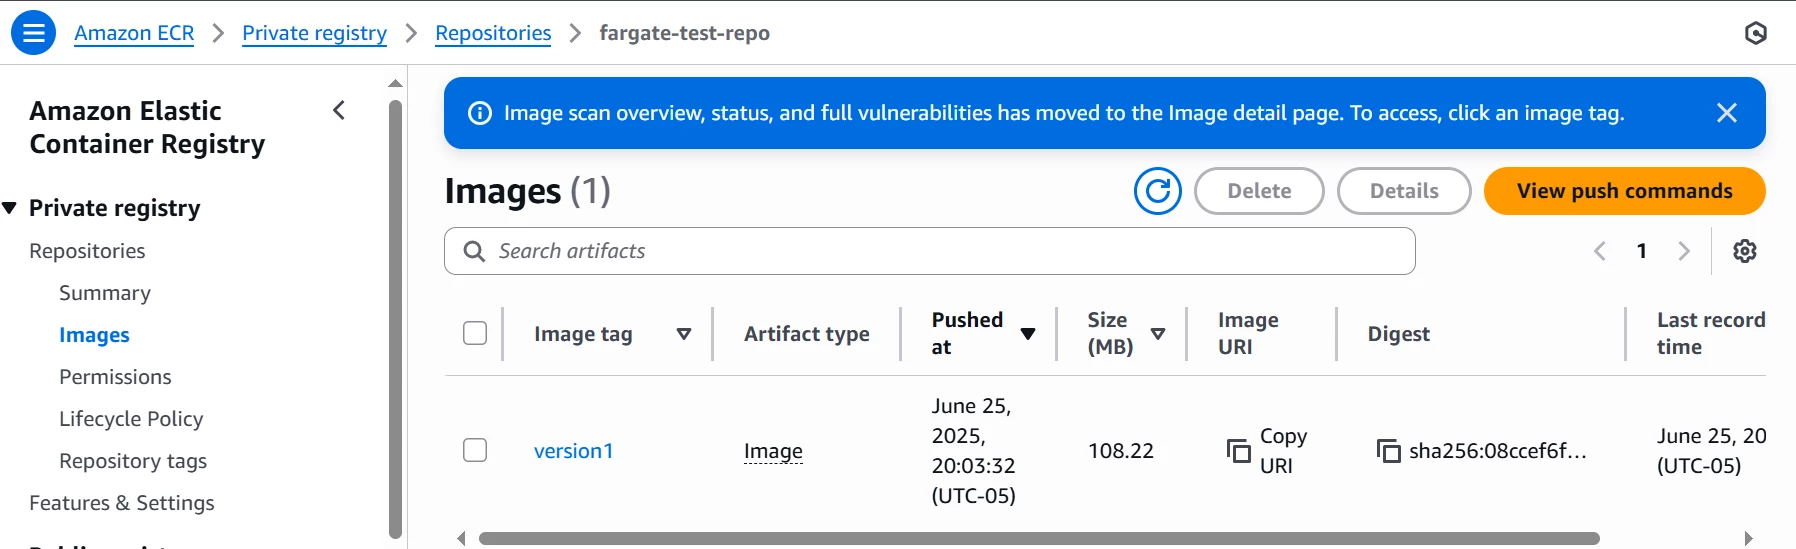Image resolution: width=1796 pixels, height=549 pixels.
Task: Click the sidebar vertical scrollbar
Action: (x=395, y=320)
